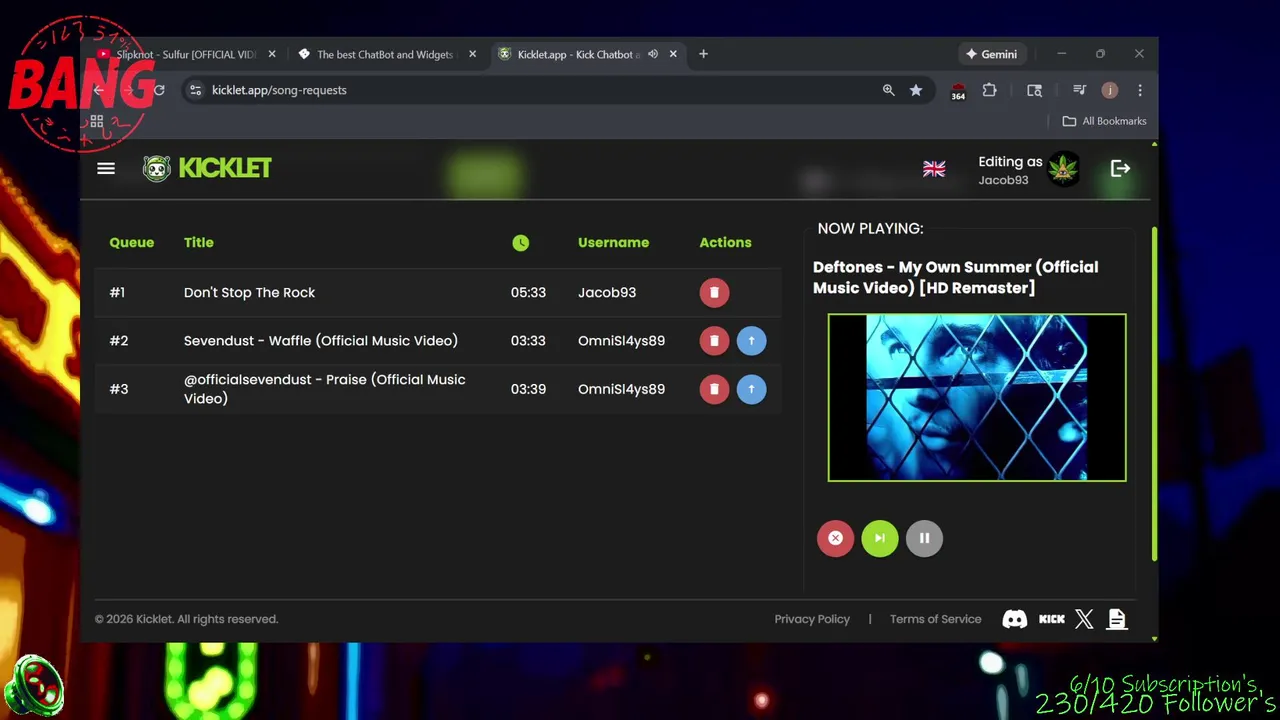
Task: Delete Sevendust - Waffle from queue
Action: [714, 341]
